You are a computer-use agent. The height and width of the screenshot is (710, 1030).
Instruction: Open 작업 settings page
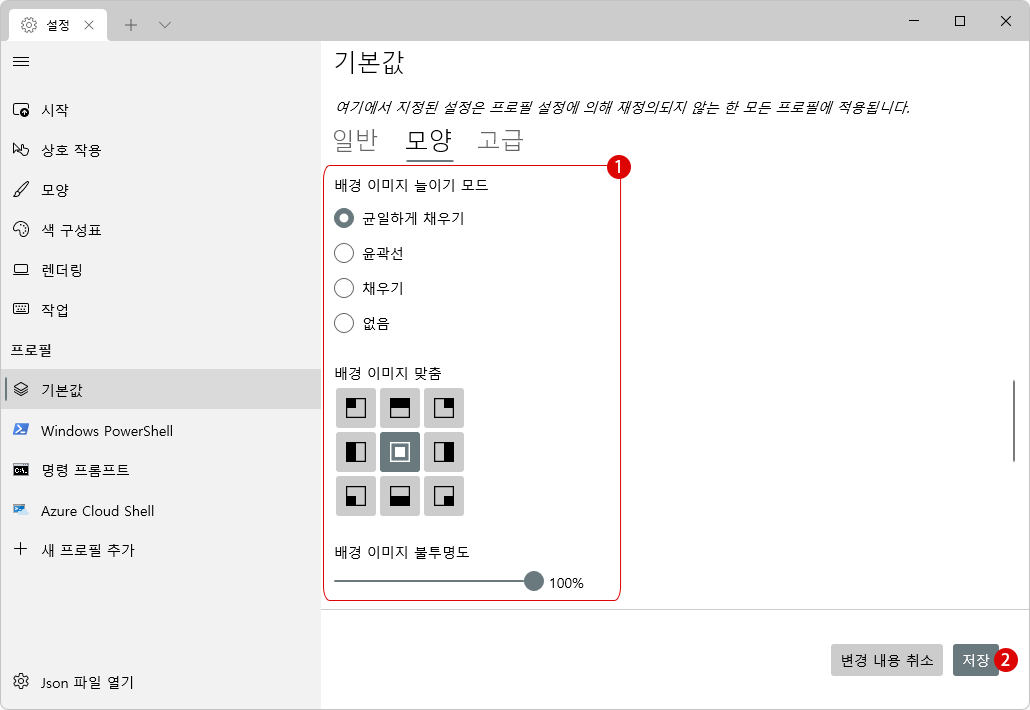coord(161,309)
